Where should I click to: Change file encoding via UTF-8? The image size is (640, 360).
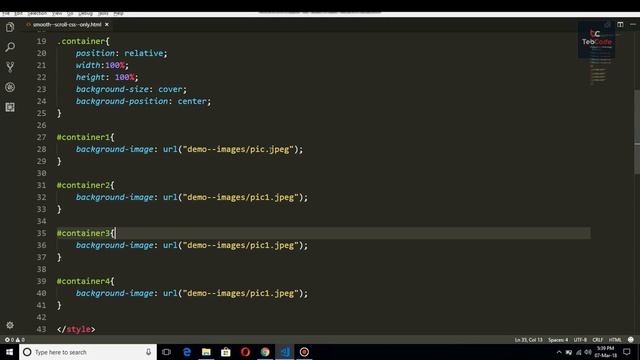[580, 340]
